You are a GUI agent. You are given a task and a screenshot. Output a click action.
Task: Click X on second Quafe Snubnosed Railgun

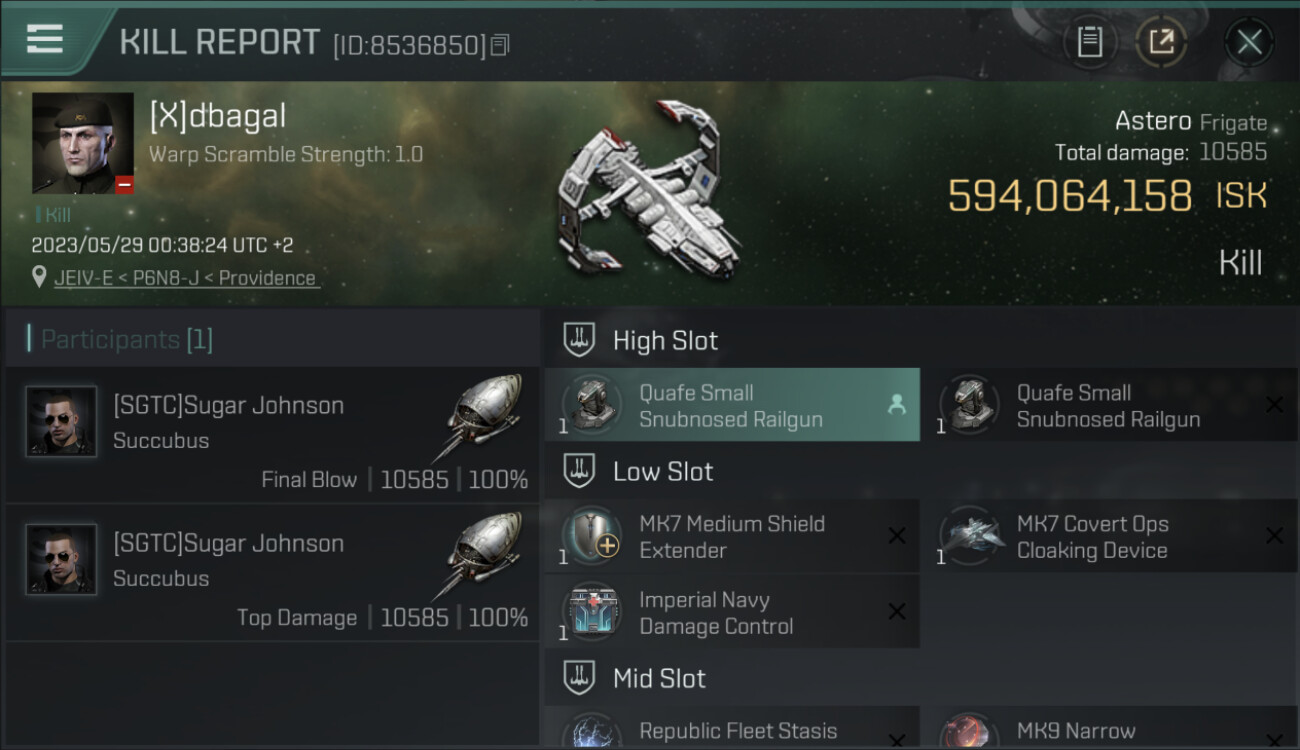pos(1274,405)
